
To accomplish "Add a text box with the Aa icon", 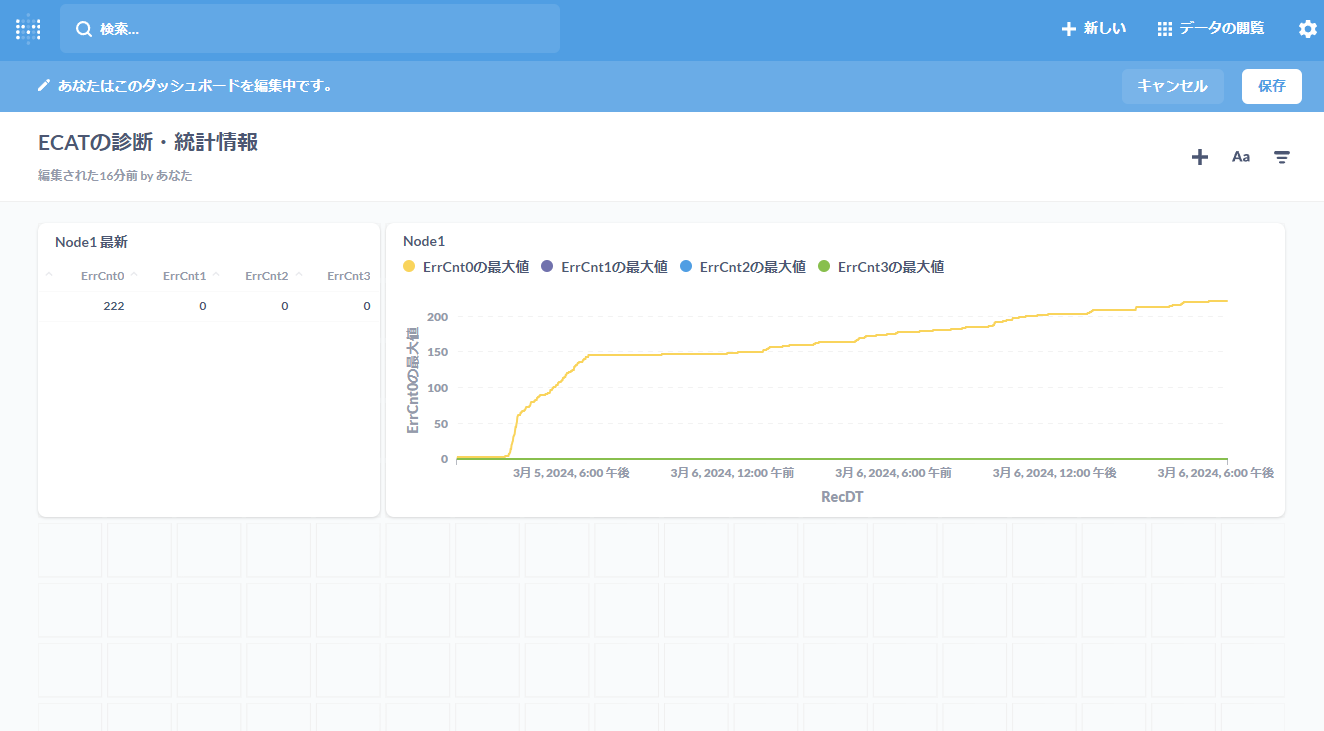I will (1241, 157).
